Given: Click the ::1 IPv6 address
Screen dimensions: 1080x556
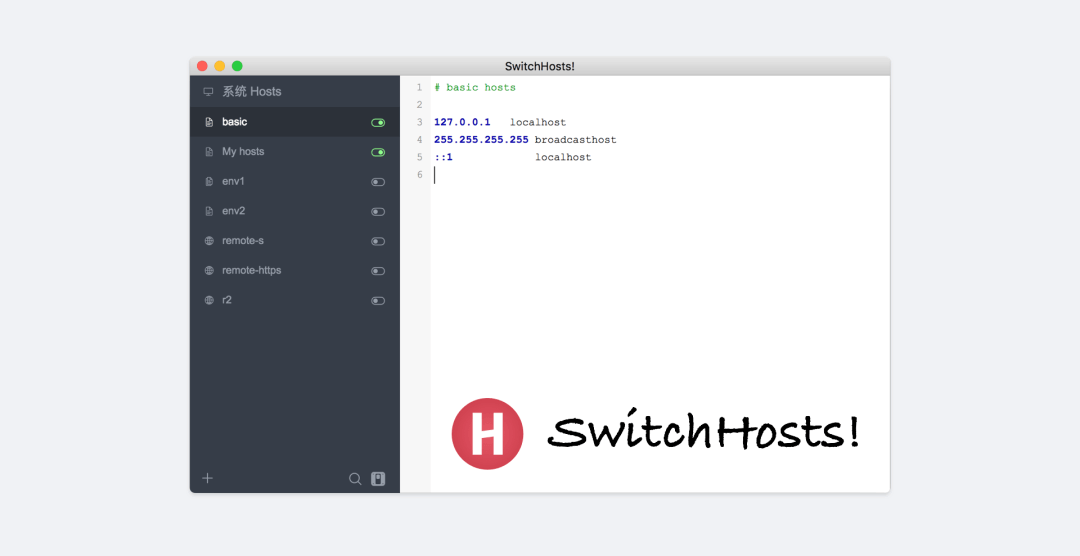Looking at the screenshot, I should 444,157.
